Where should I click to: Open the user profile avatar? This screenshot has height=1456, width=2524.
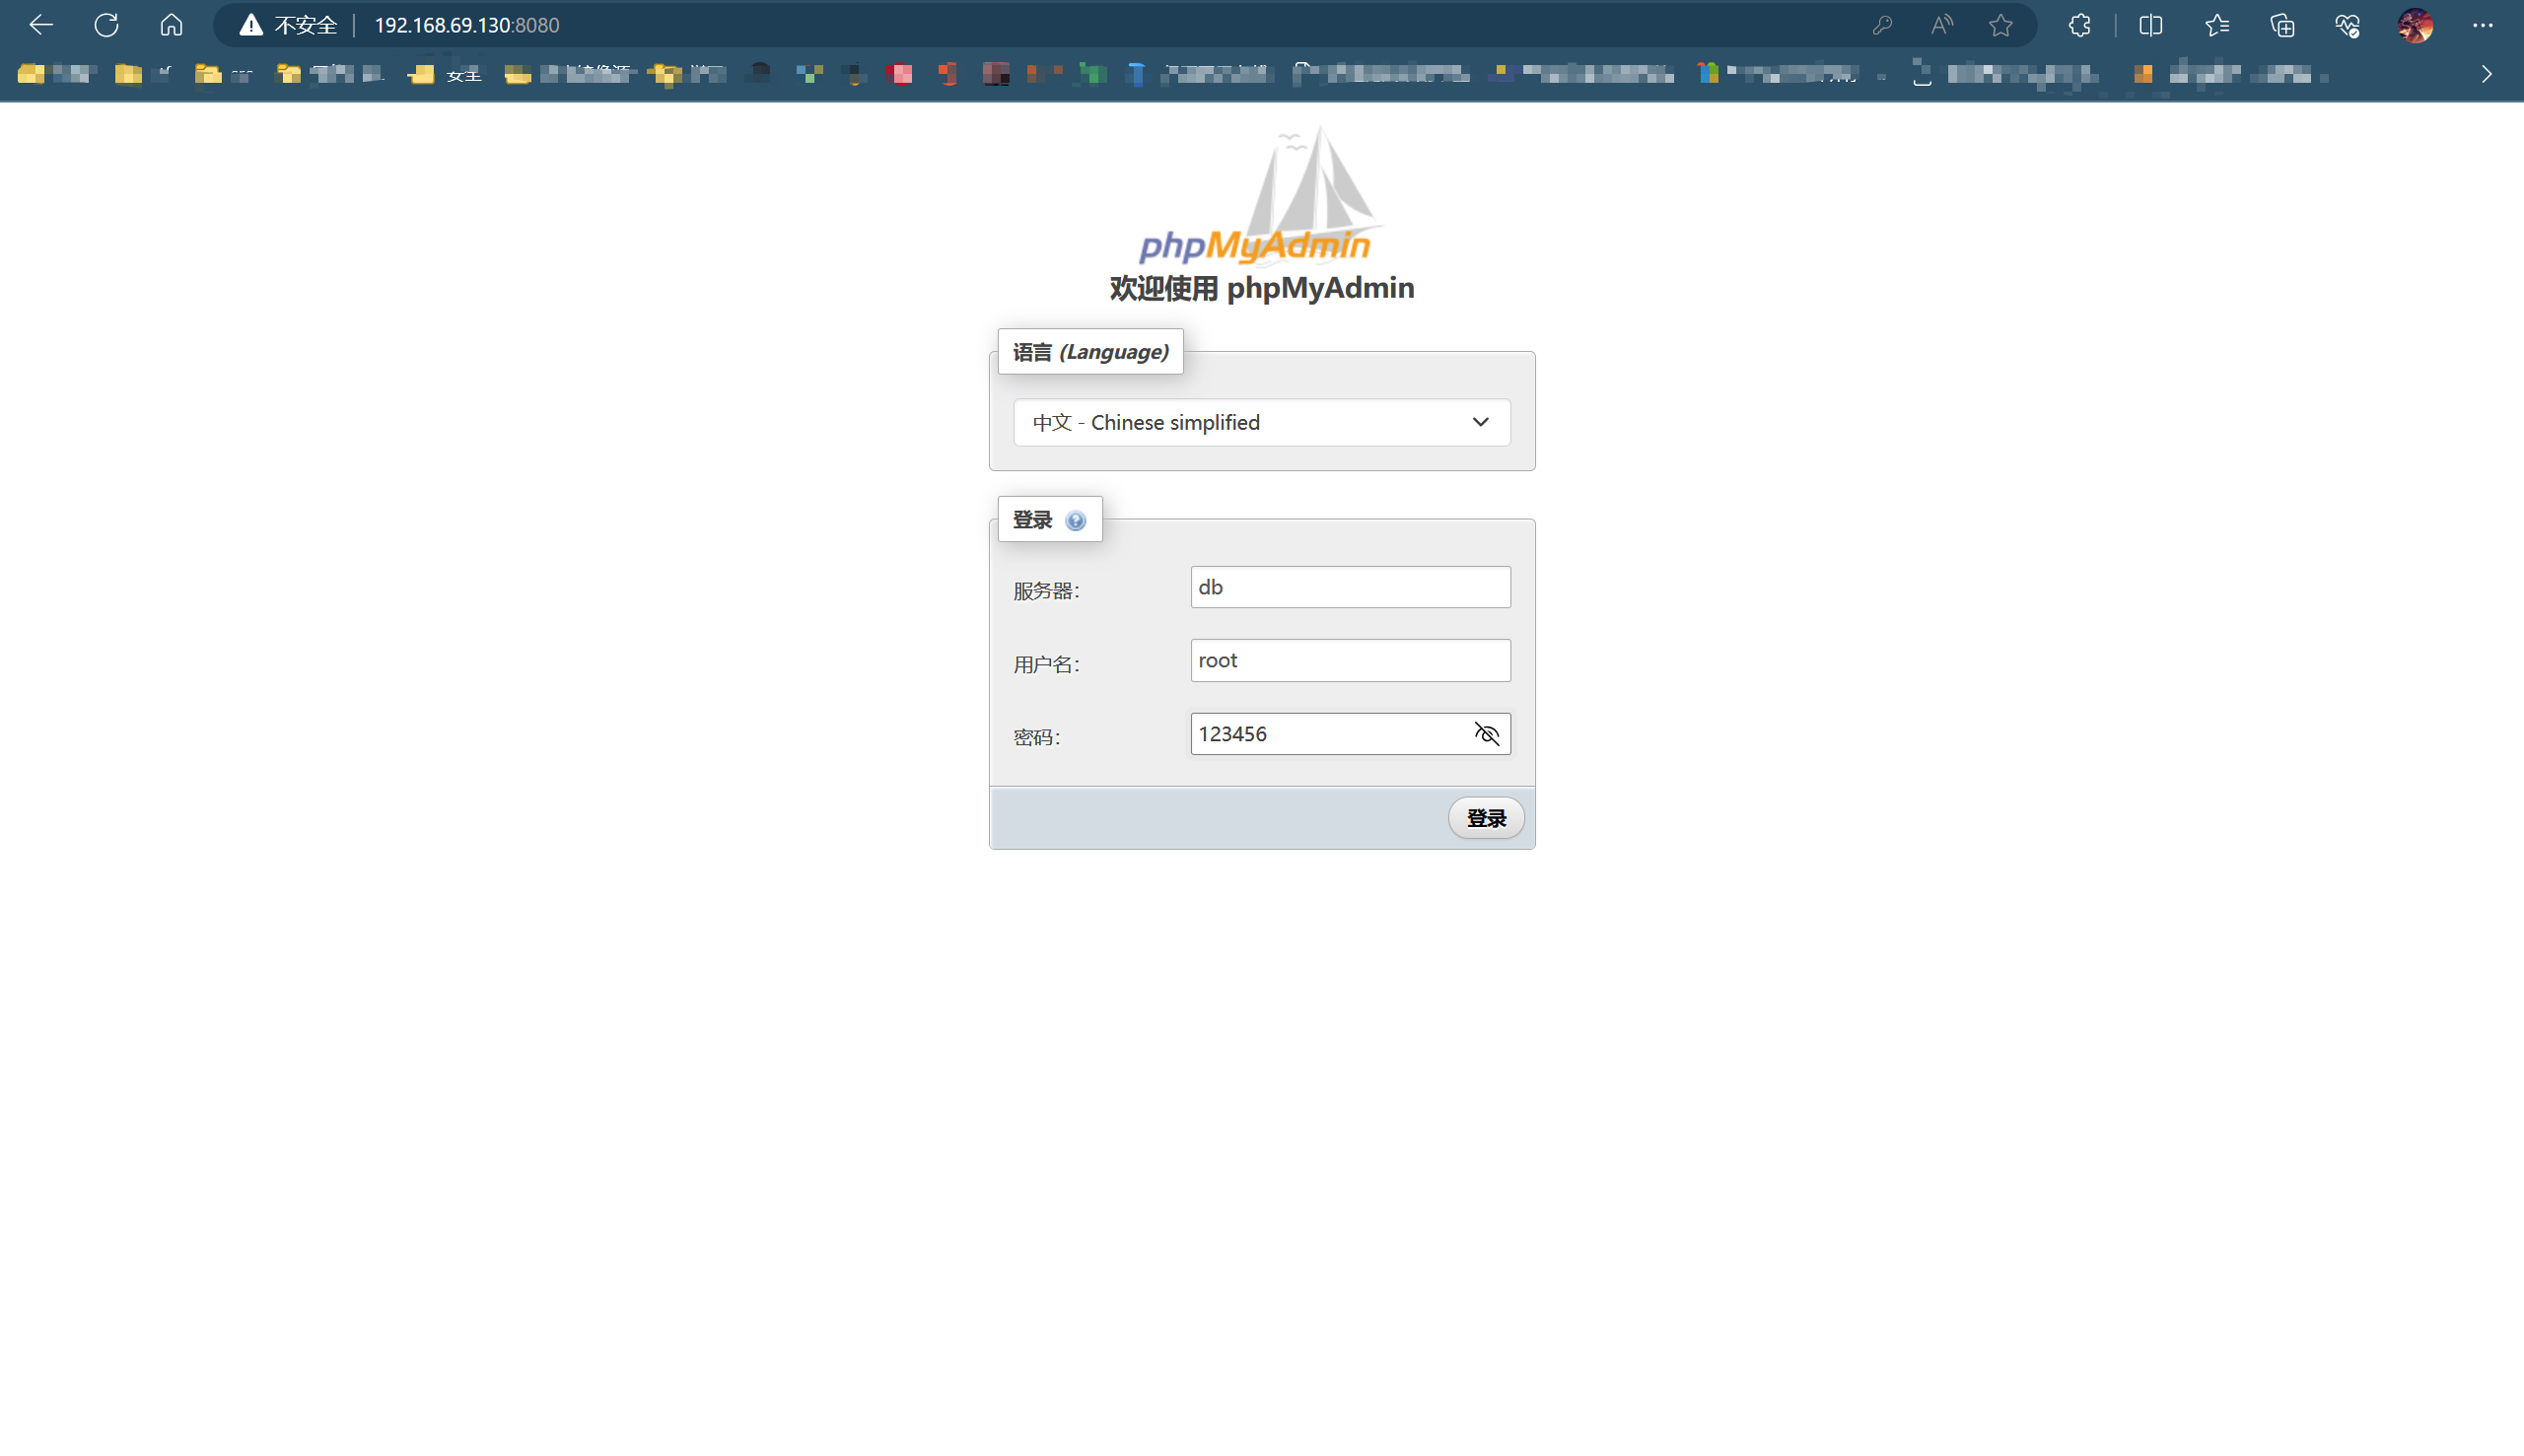2415,25
